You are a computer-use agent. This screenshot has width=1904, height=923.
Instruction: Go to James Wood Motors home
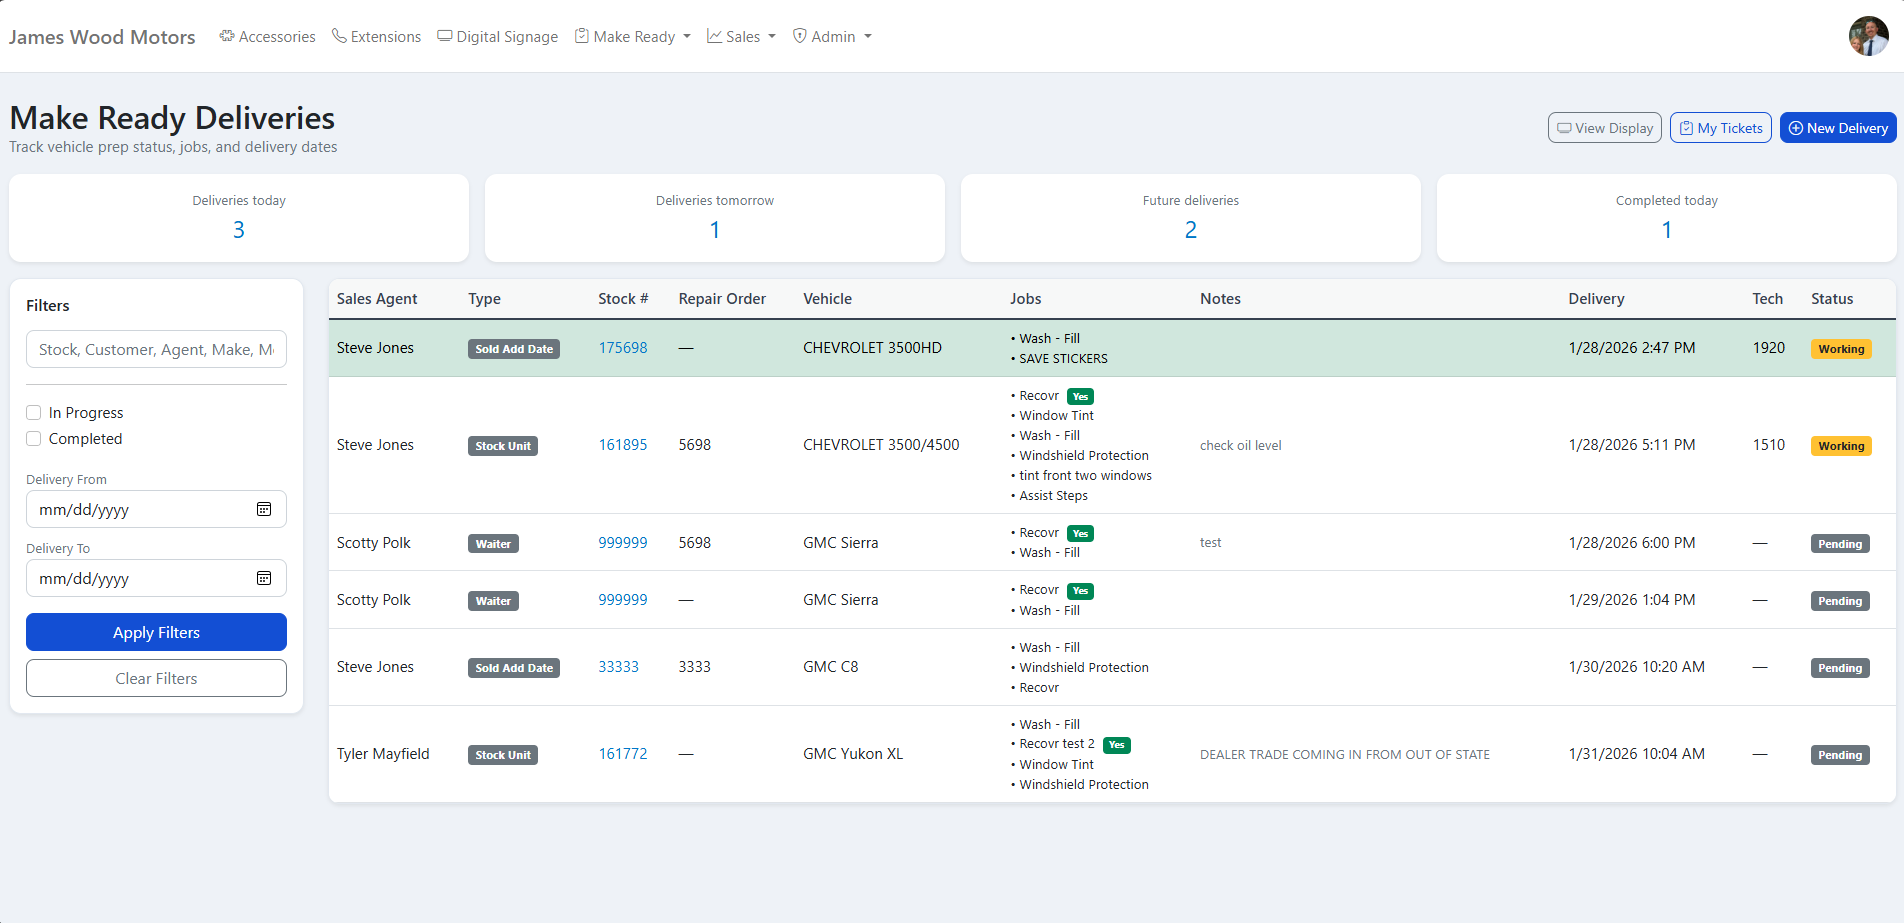[102, 36]
